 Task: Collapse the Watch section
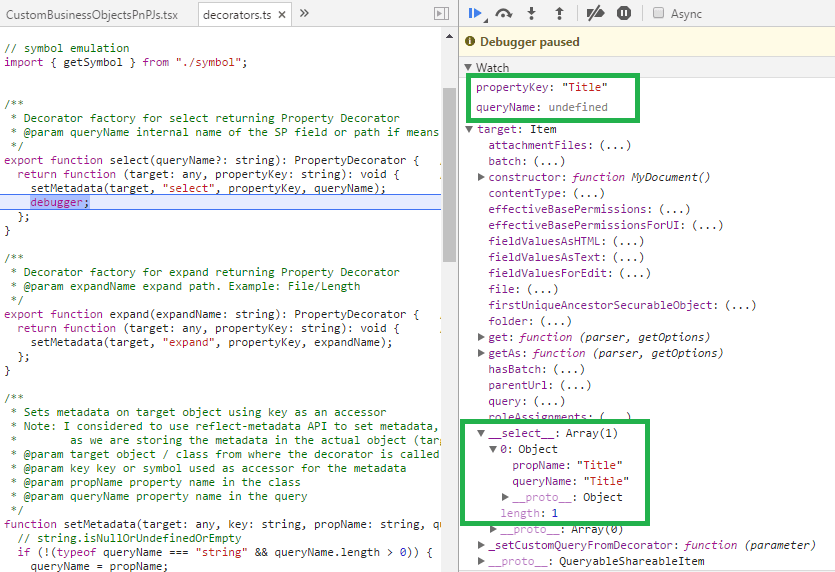coord(468,68)
